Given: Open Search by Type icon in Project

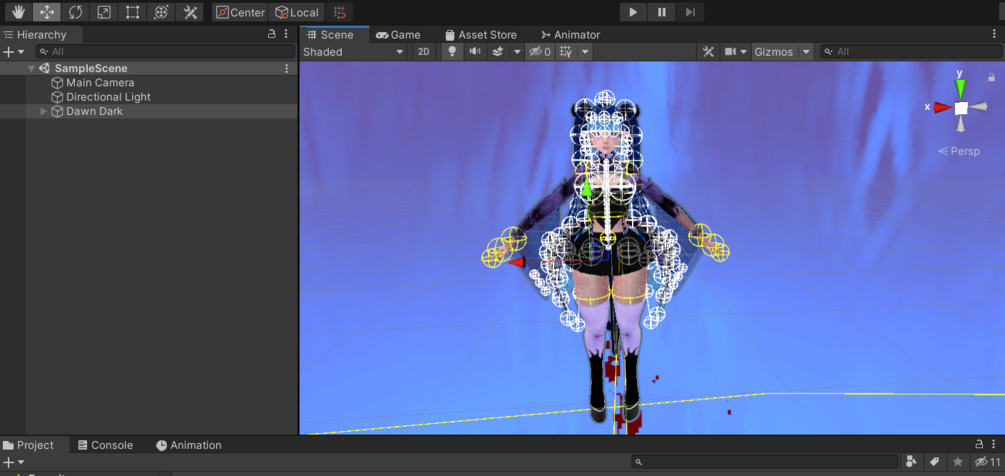Looking at the screenshot, I should (x=911, y=462).
